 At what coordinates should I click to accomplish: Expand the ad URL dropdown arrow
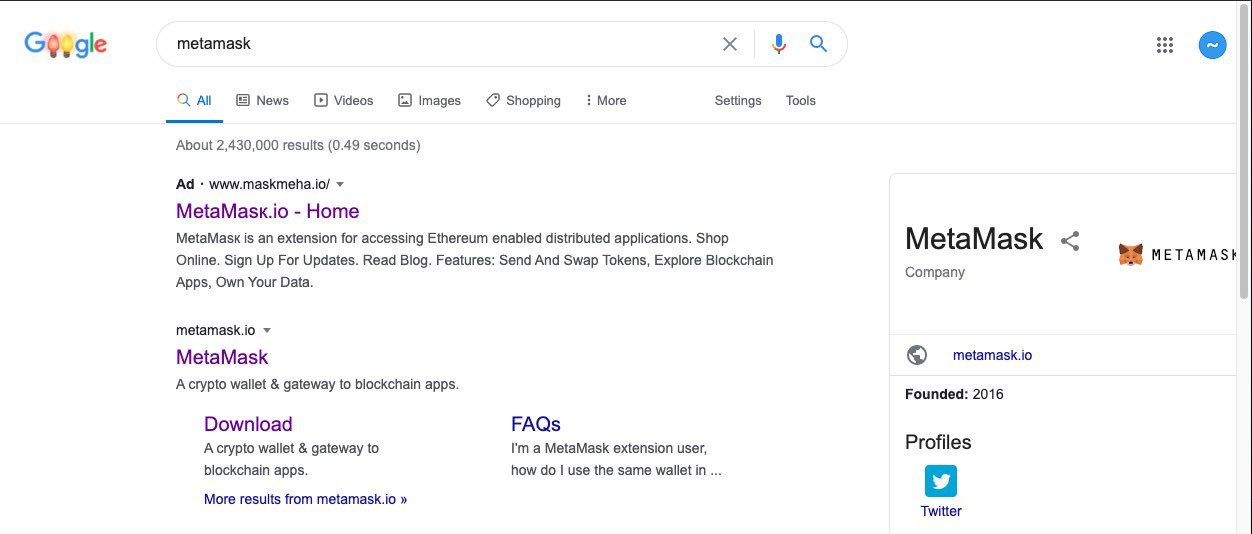[x=340, y=184]
